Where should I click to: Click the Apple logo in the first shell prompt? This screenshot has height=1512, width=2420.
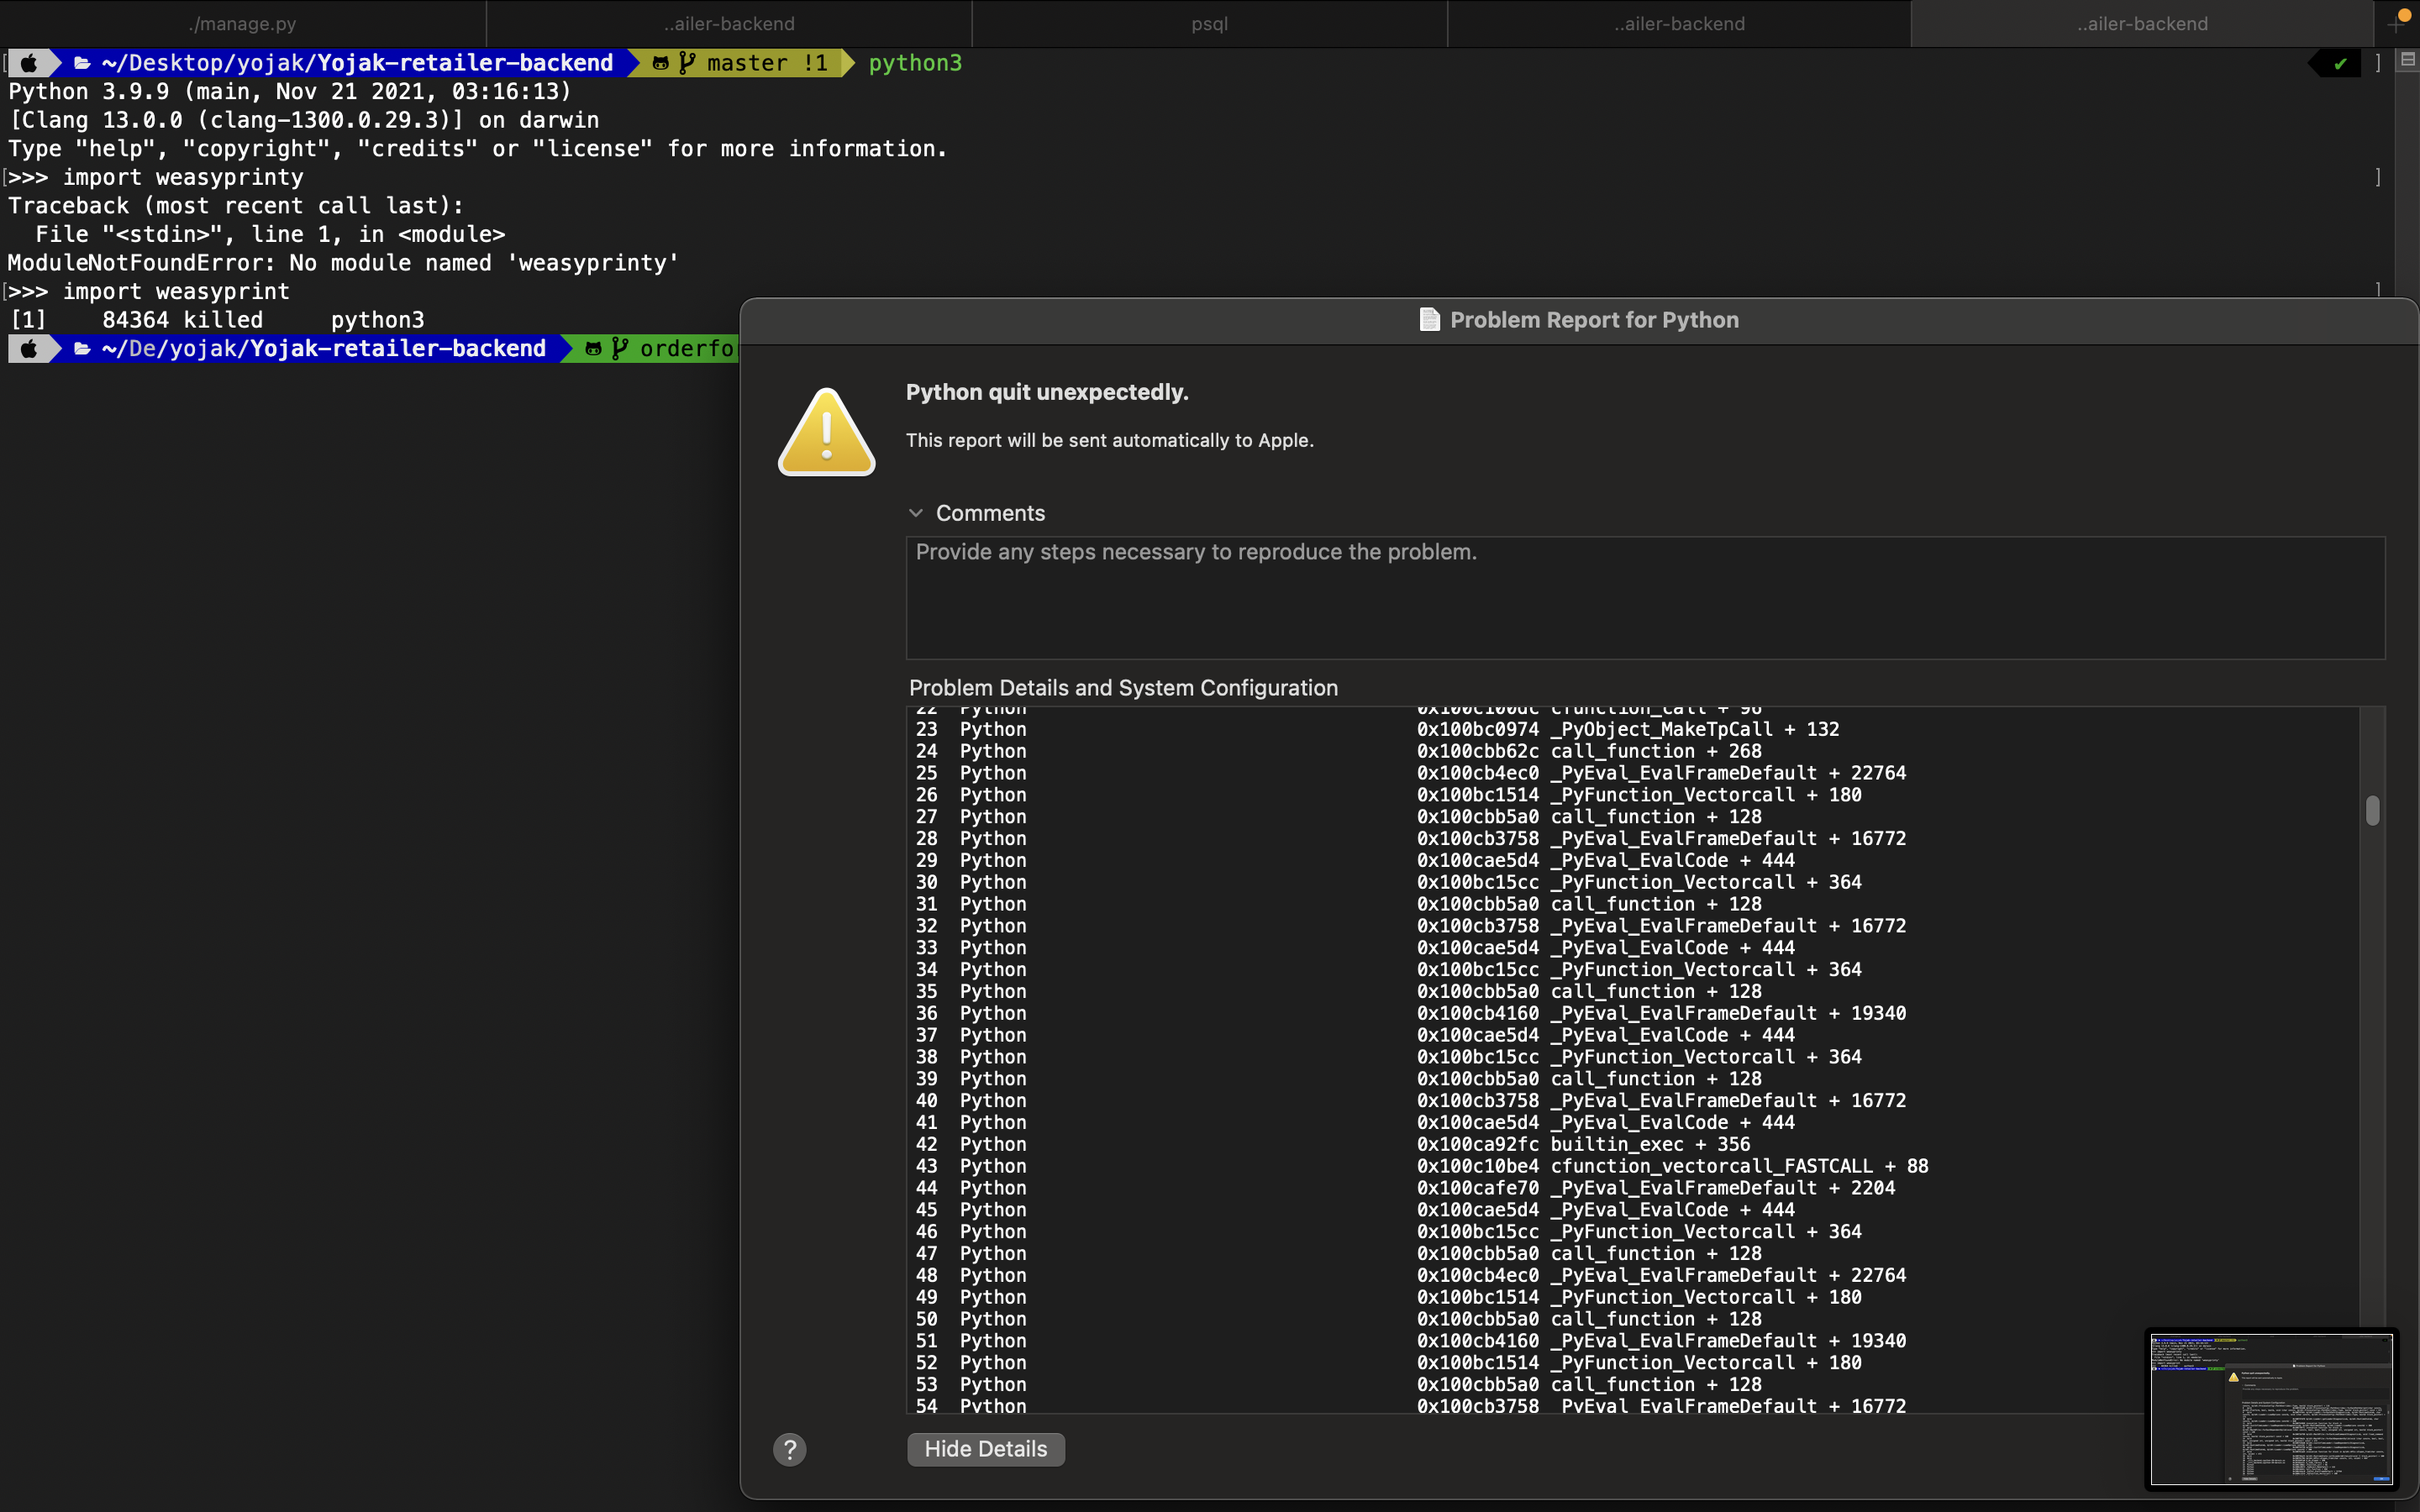pyautogui.click(x=30, y=62)
